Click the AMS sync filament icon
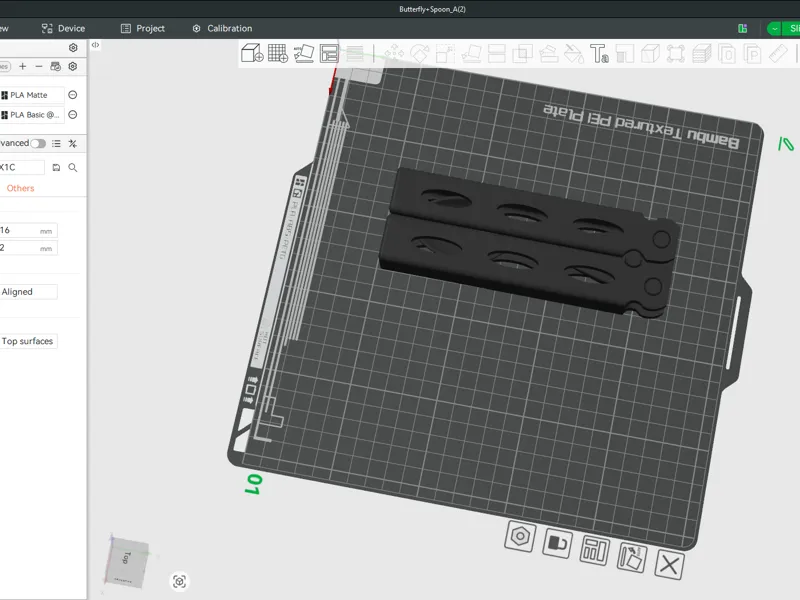This screenshot has width=800, height=600. [x=56, y=66]
